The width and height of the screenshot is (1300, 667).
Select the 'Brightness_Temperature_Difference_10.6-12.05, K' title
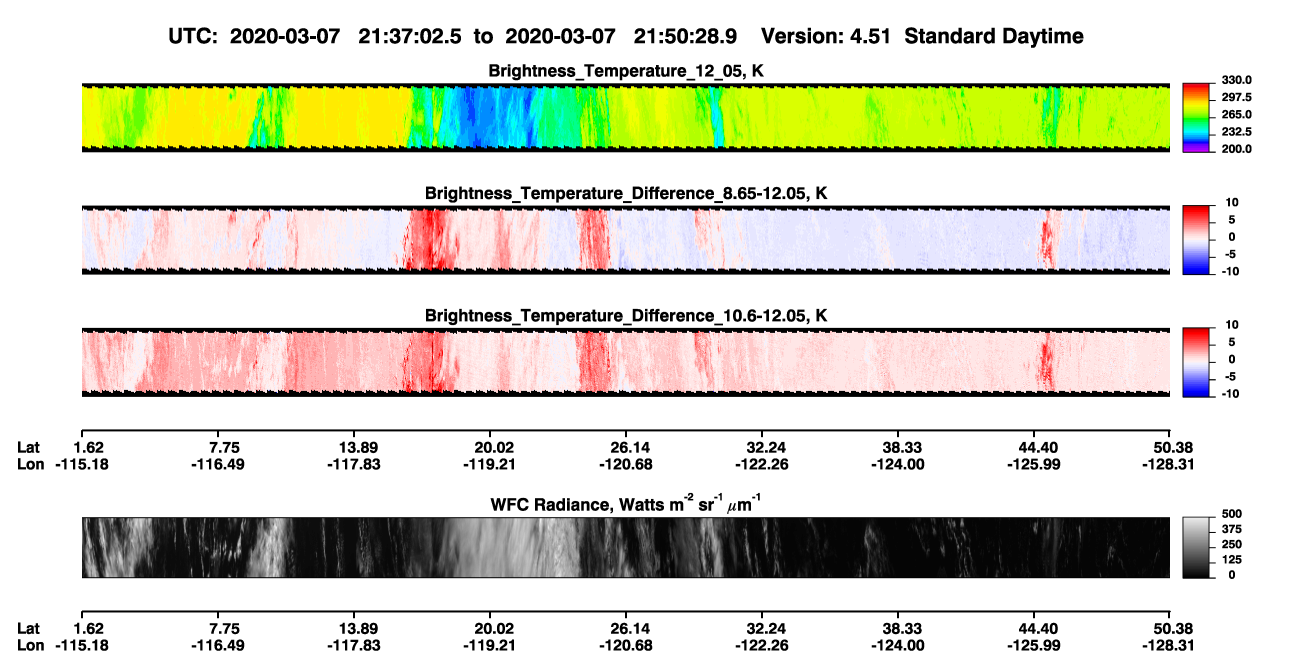626,316
